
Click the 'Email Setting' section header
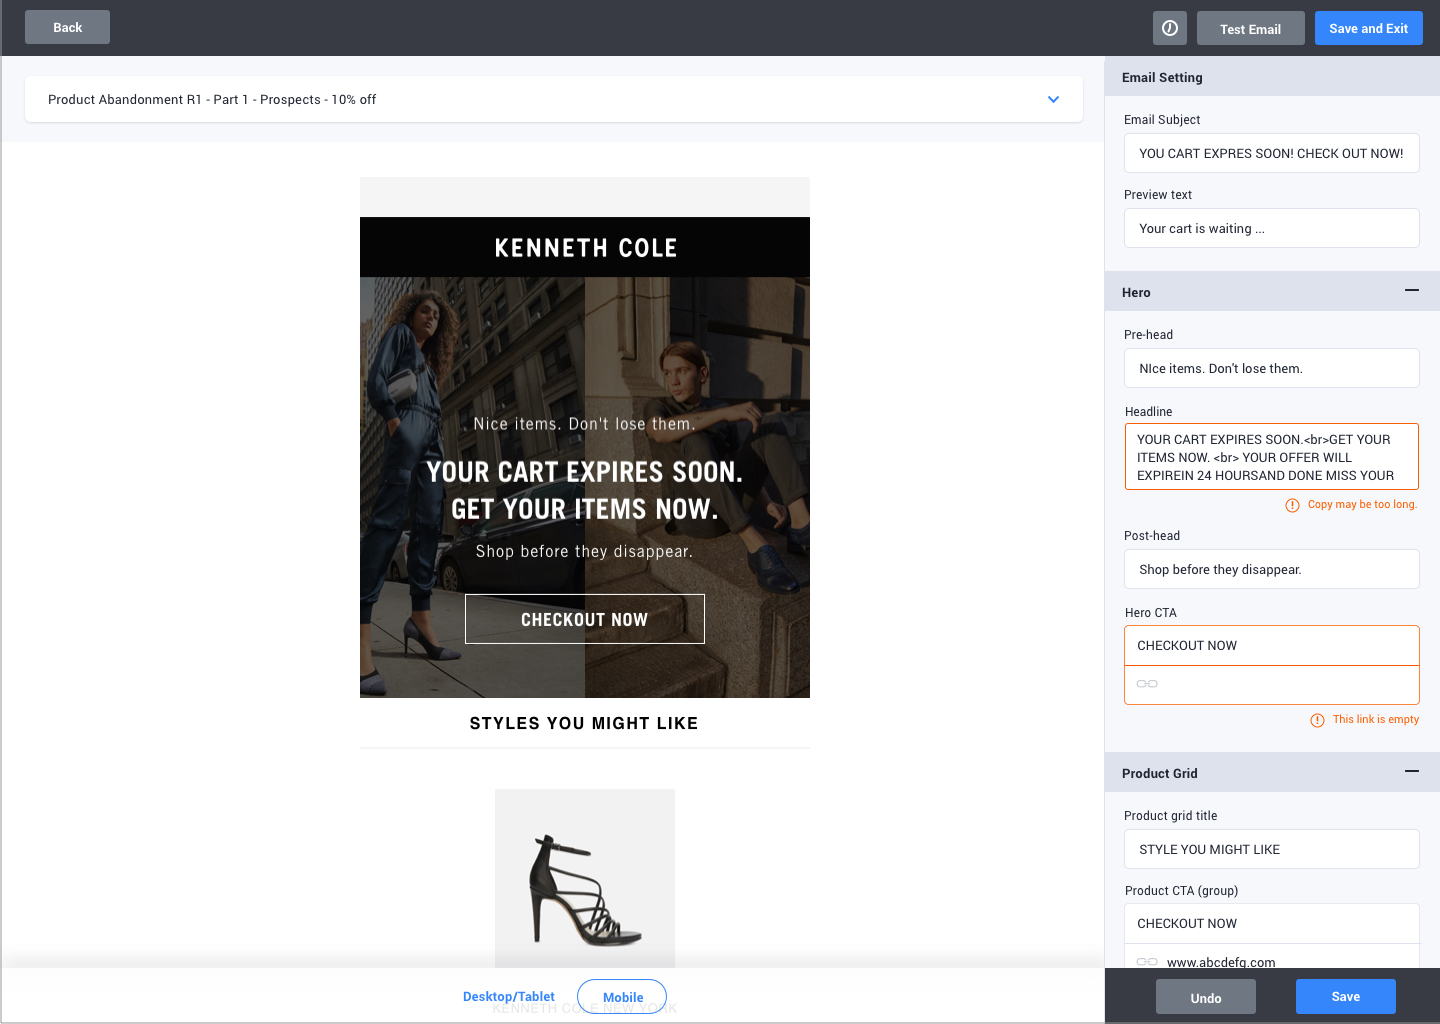[1272, 77]
